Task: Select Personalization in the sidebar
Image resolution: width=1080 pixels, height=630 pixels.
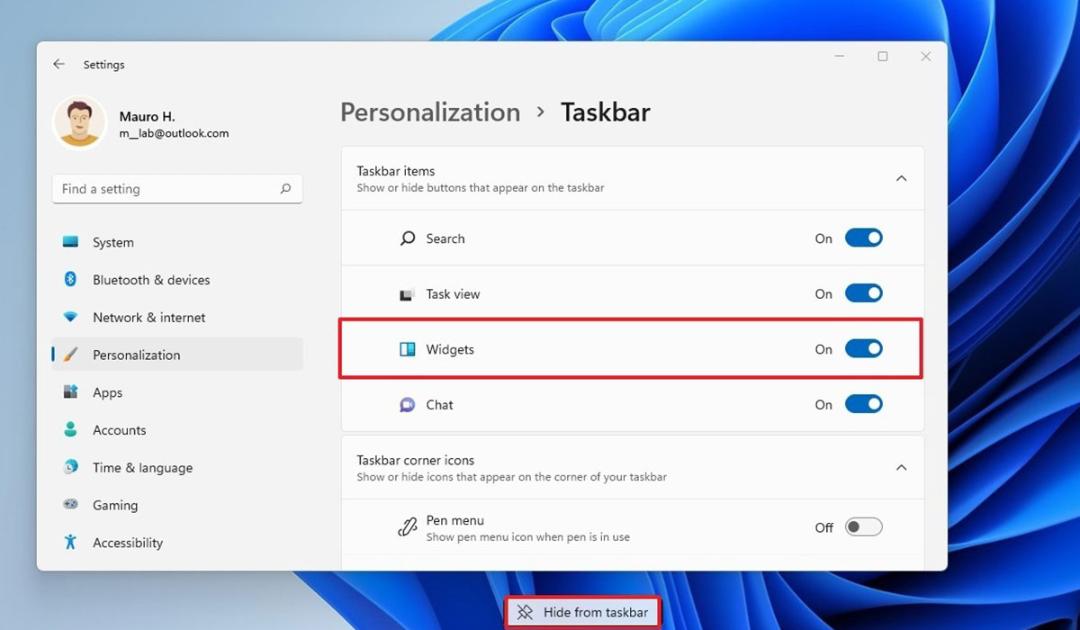Action: point(177,355)
